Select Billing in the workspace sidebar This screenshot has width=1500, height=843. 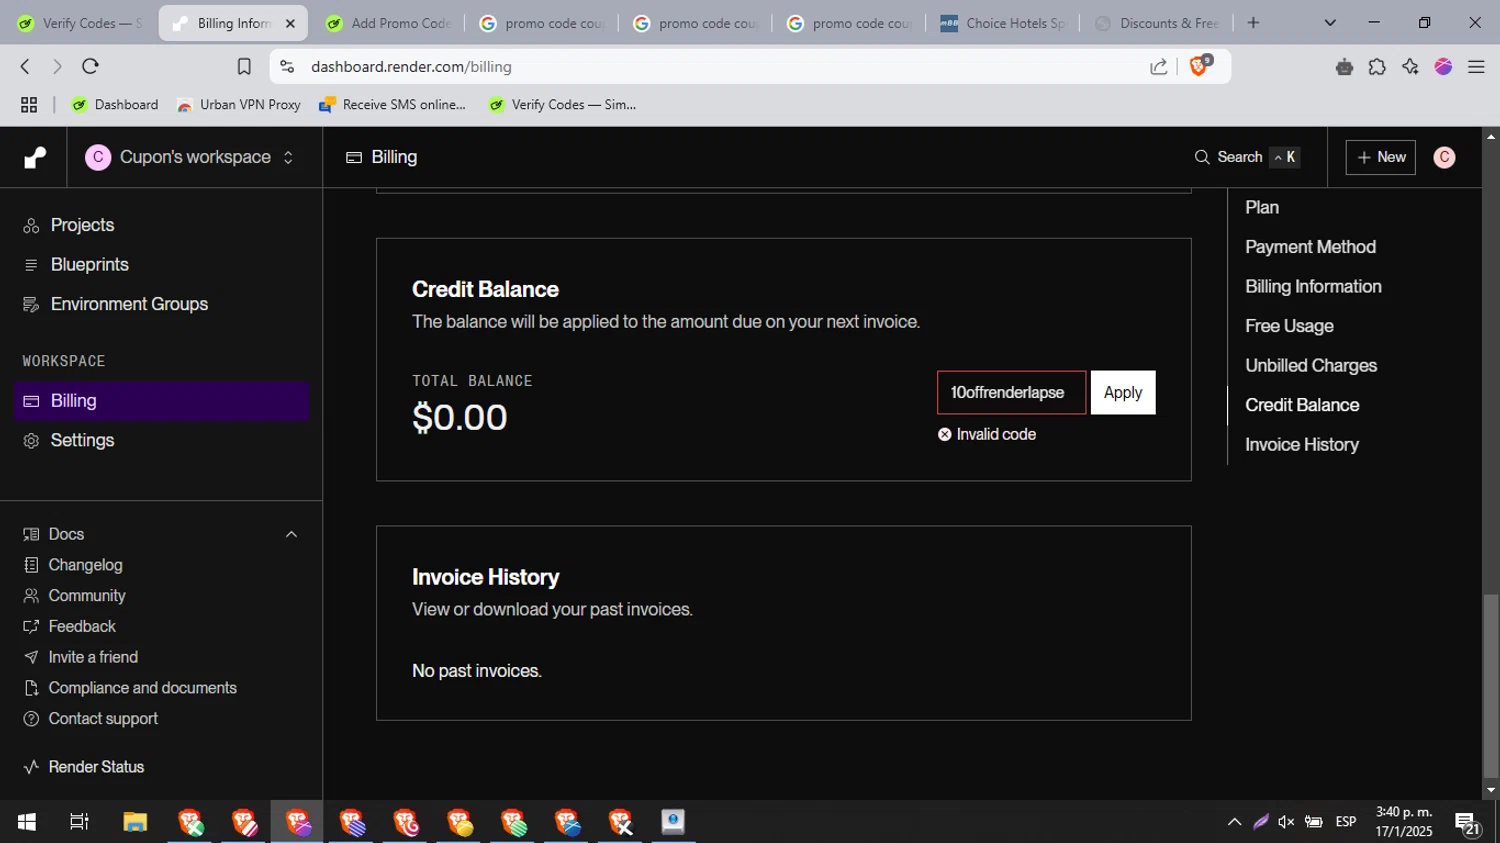point(161,401)
